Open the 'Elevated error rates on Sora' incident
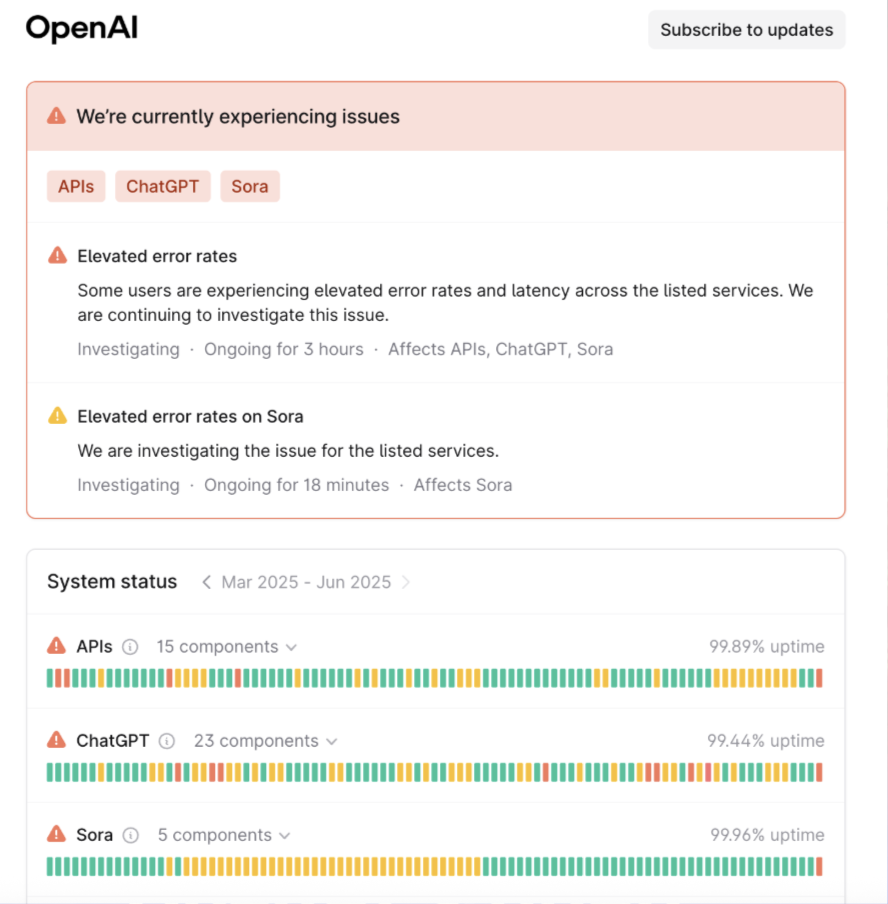The height and width of the screenshot is (904, 888). coord(190,416)
